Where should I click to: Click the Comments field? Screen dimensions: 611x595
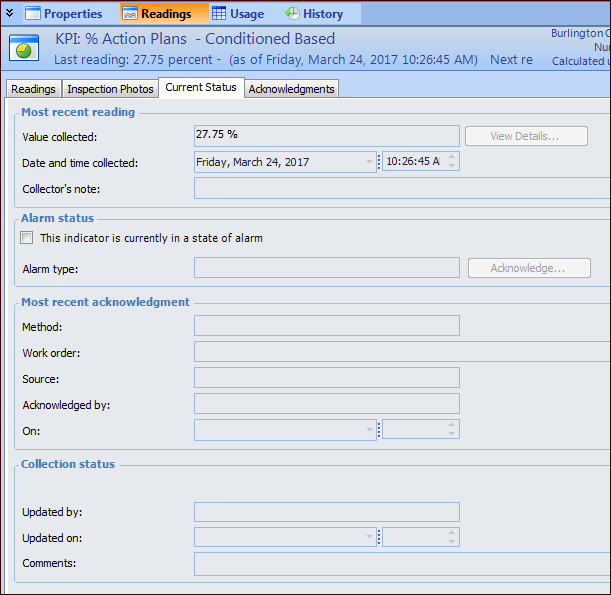tap(402, 564)
